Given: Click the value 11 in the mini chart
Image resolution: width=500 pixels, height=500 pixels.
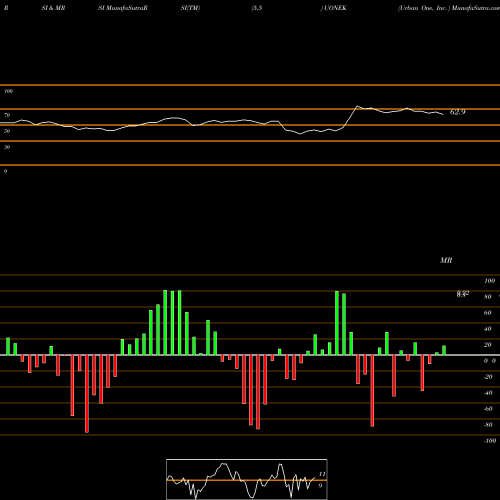Looking at the screenshot, I should click(x=322, y=474).
